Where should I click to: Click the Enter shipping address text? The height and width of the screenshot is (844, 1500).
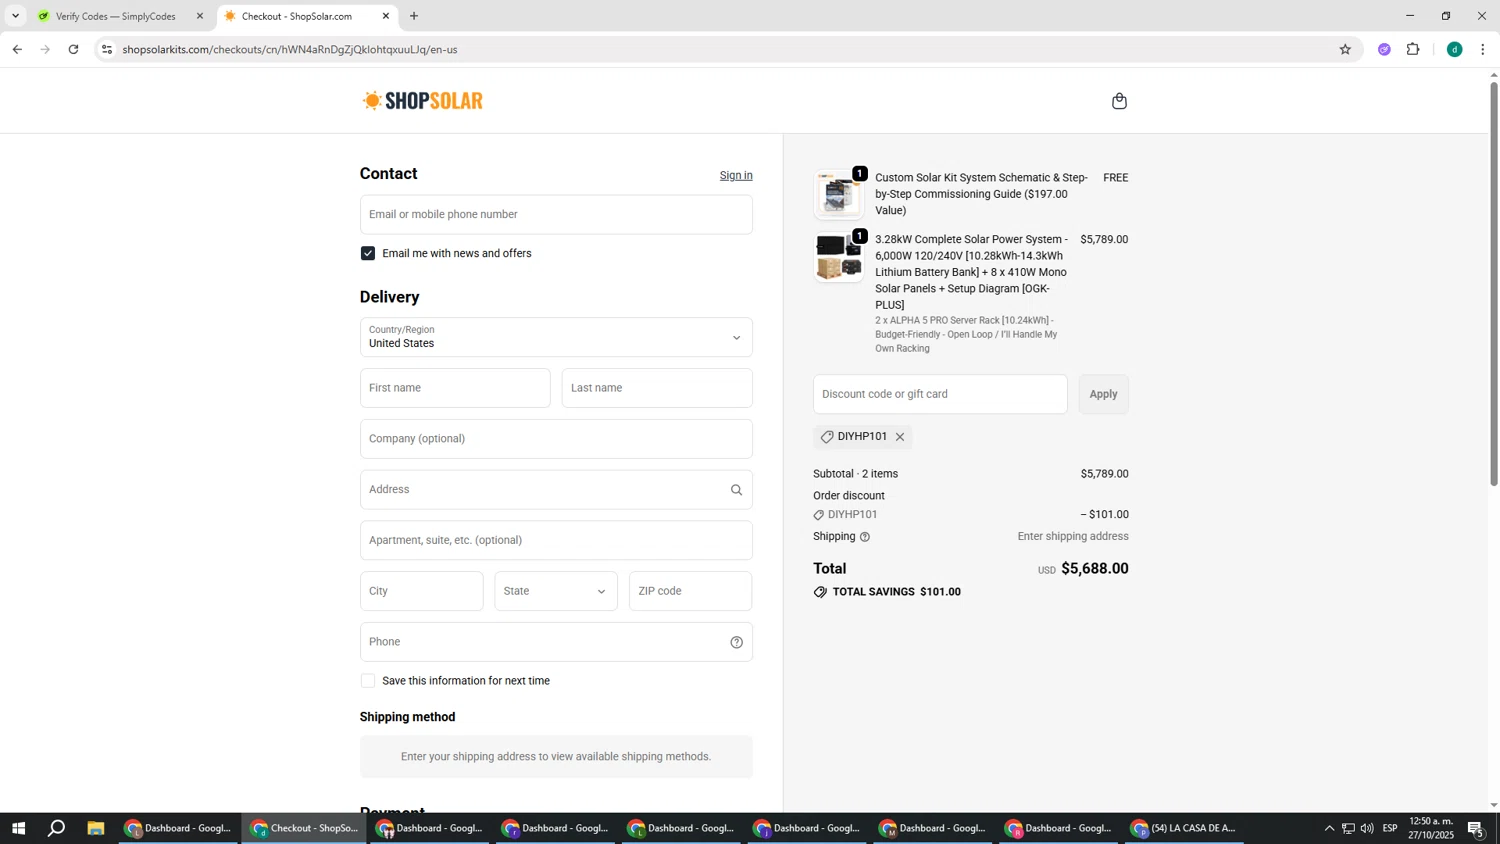click(x=1073, y=537)
